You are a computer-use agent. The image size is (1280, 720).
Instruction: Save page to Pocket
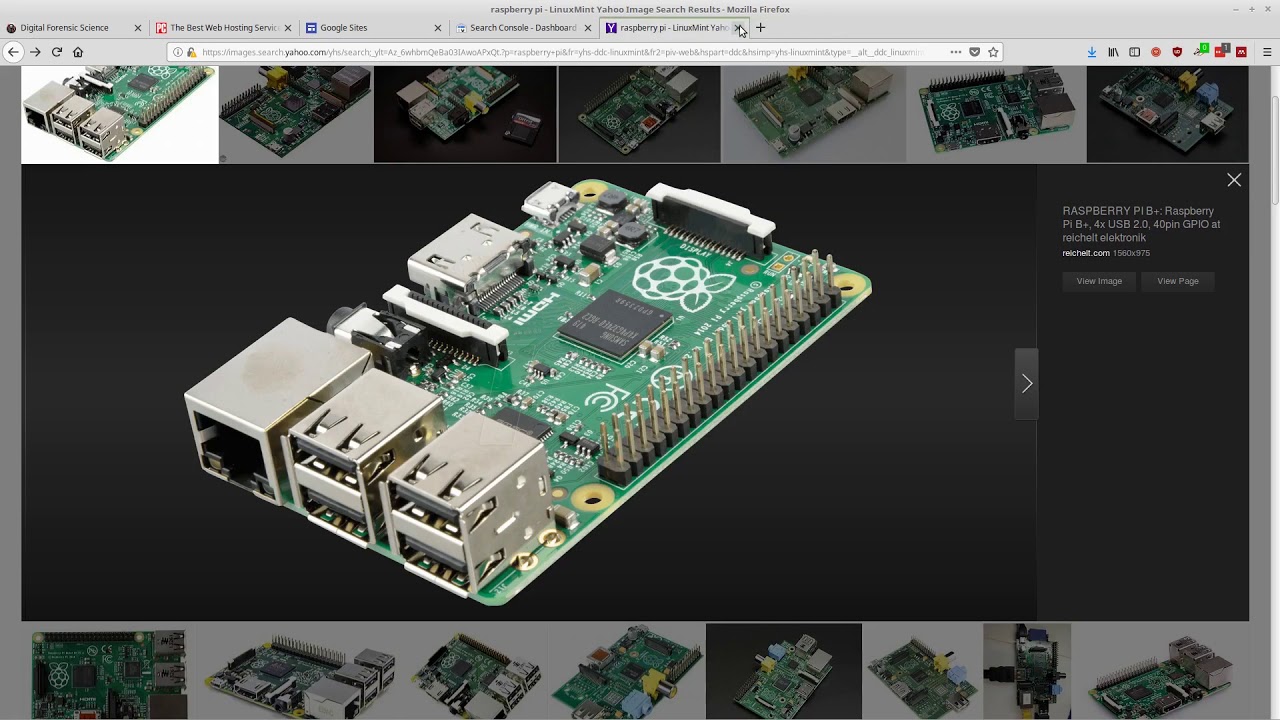pyautogui.click(x=975, y=52)
